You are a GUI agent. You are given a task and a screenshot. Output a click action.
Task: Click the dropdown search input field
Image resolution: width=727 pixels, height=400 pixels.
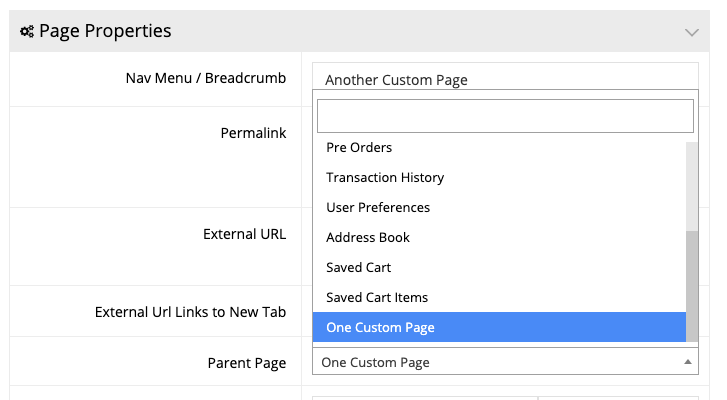[505, 116]
